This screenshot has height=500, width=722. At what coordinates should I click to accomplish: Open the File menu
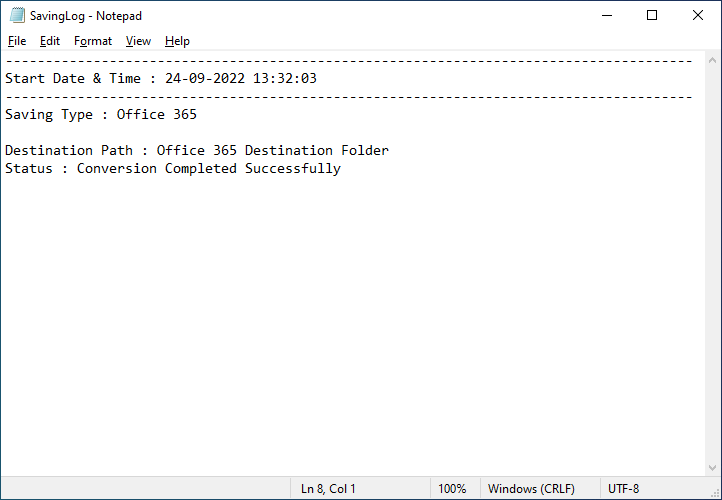(x=17, y=41)
